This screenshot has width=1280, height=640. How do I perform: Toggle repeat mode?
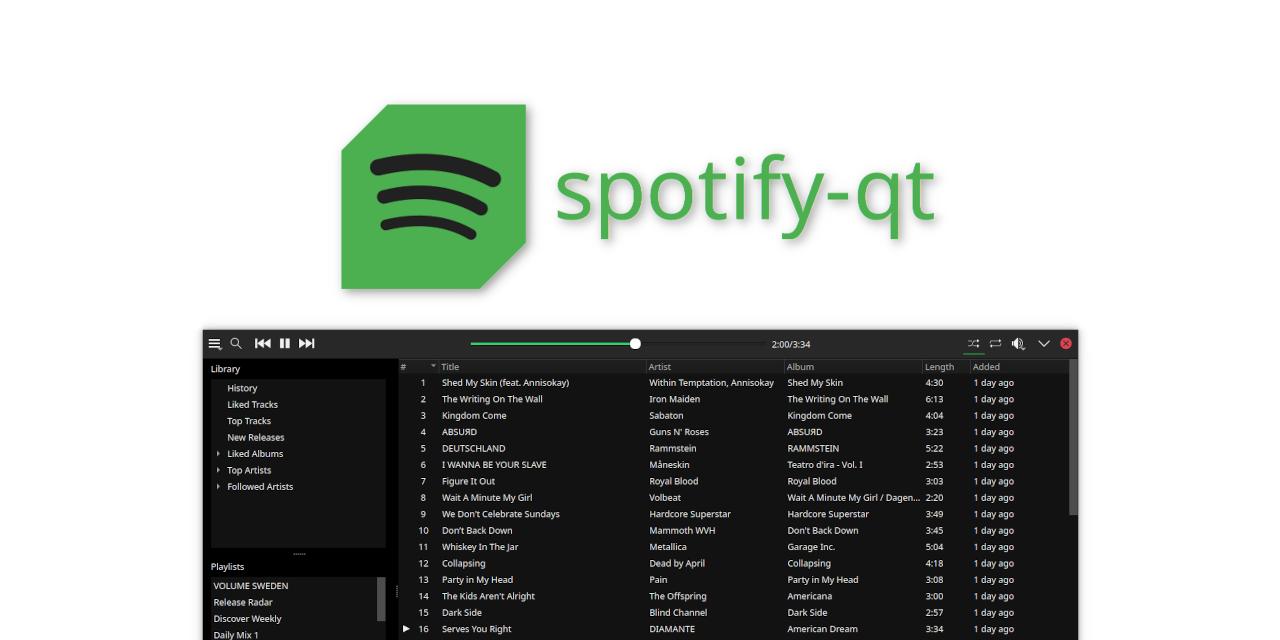coord(995,343)
